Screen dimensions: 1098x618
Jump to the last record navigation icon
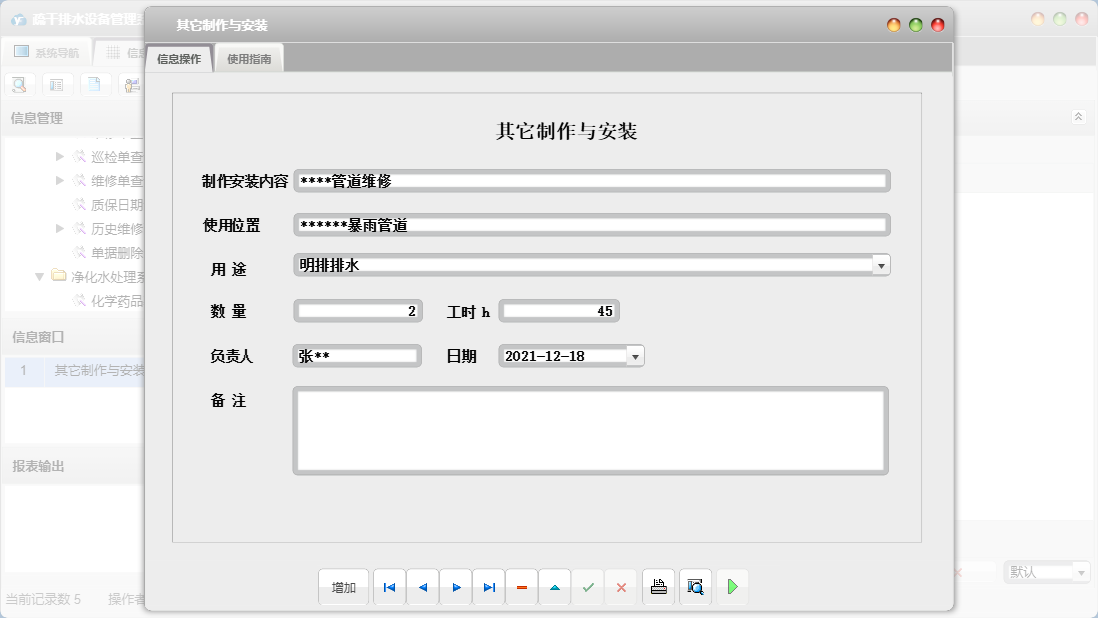488,587
